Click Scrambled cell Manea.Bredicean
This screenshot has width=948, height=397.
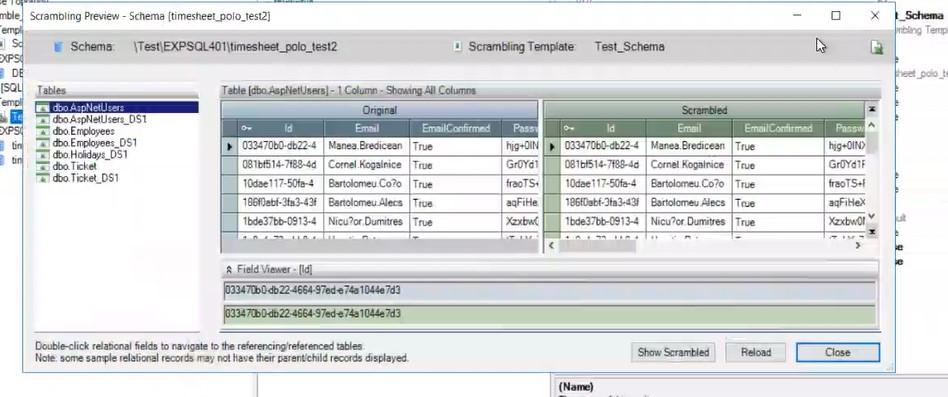pyautogui.click(x=689, y=146)
